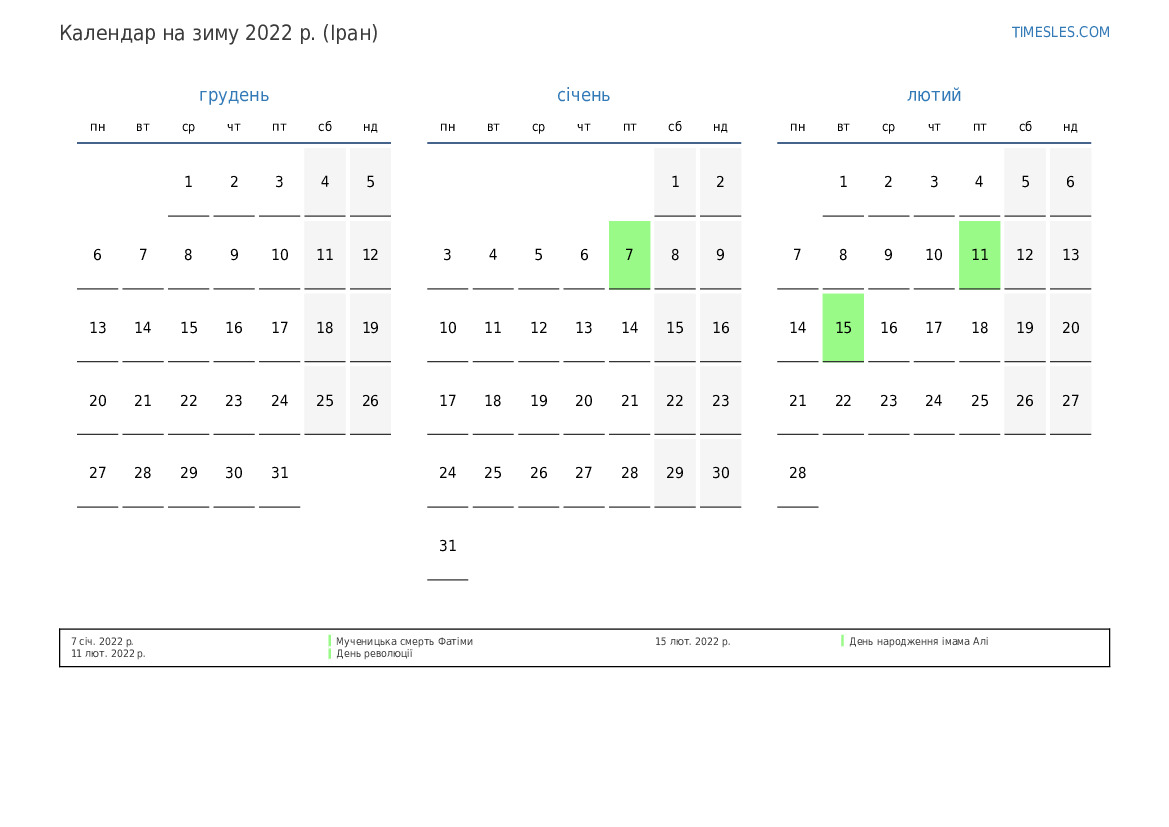Click the лютий month heading
The image size is (1169, 827).
[934, 95]
